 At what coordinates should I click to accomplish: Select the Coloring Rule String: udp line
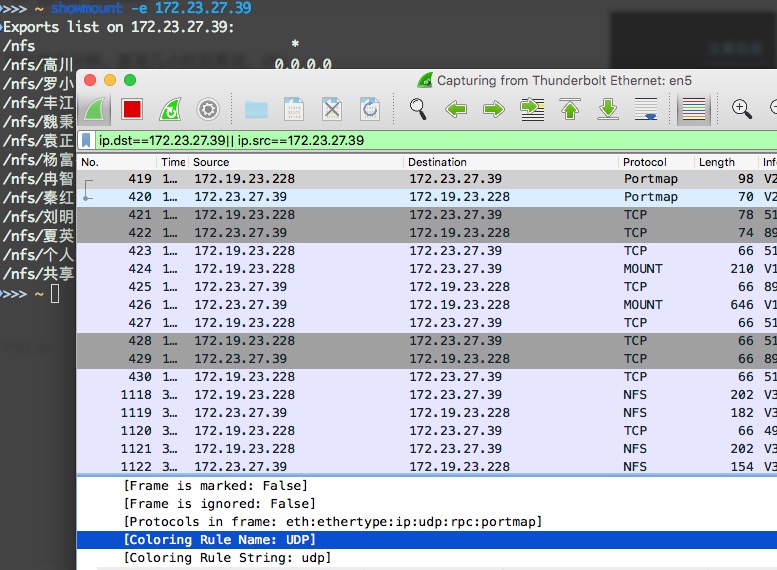[x=427, y=558]
